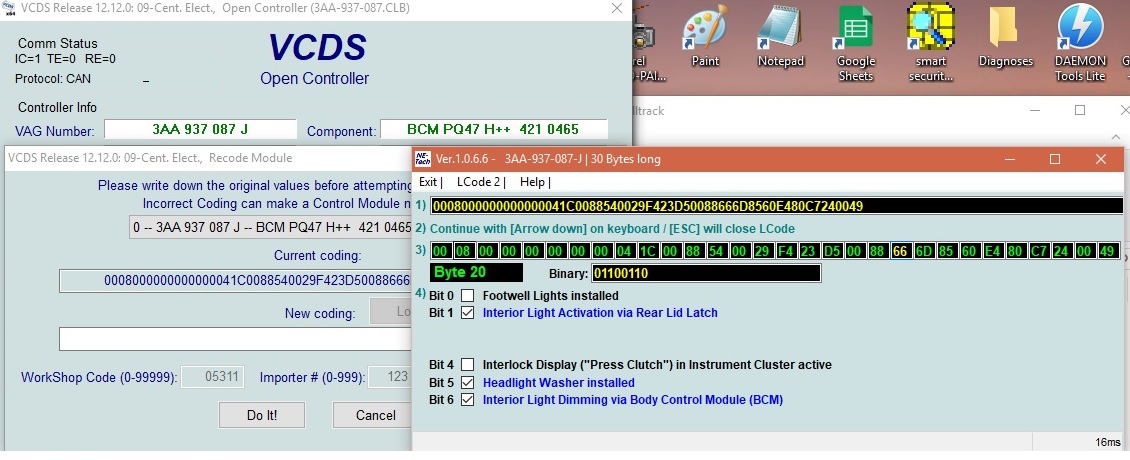This screenshot has width=1130, height=460.
Task: Open the Notepad desktop icon
Action: click(x=780, y=36)
